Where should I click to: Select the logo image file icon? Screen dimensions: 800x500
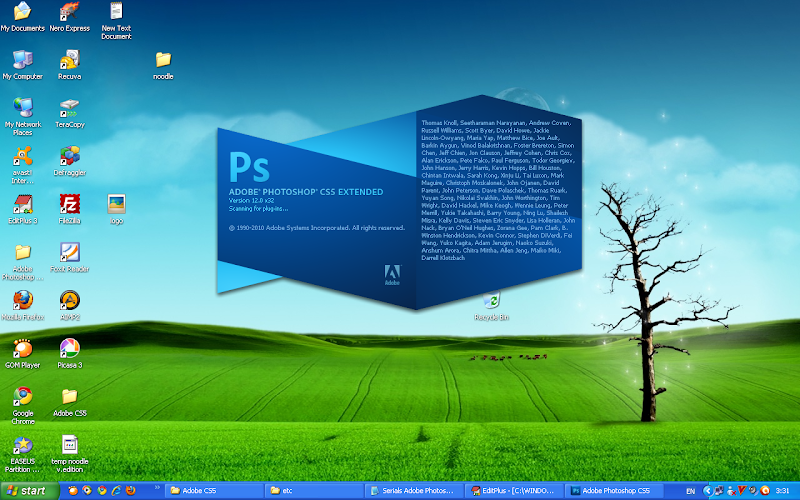point(116,209)
